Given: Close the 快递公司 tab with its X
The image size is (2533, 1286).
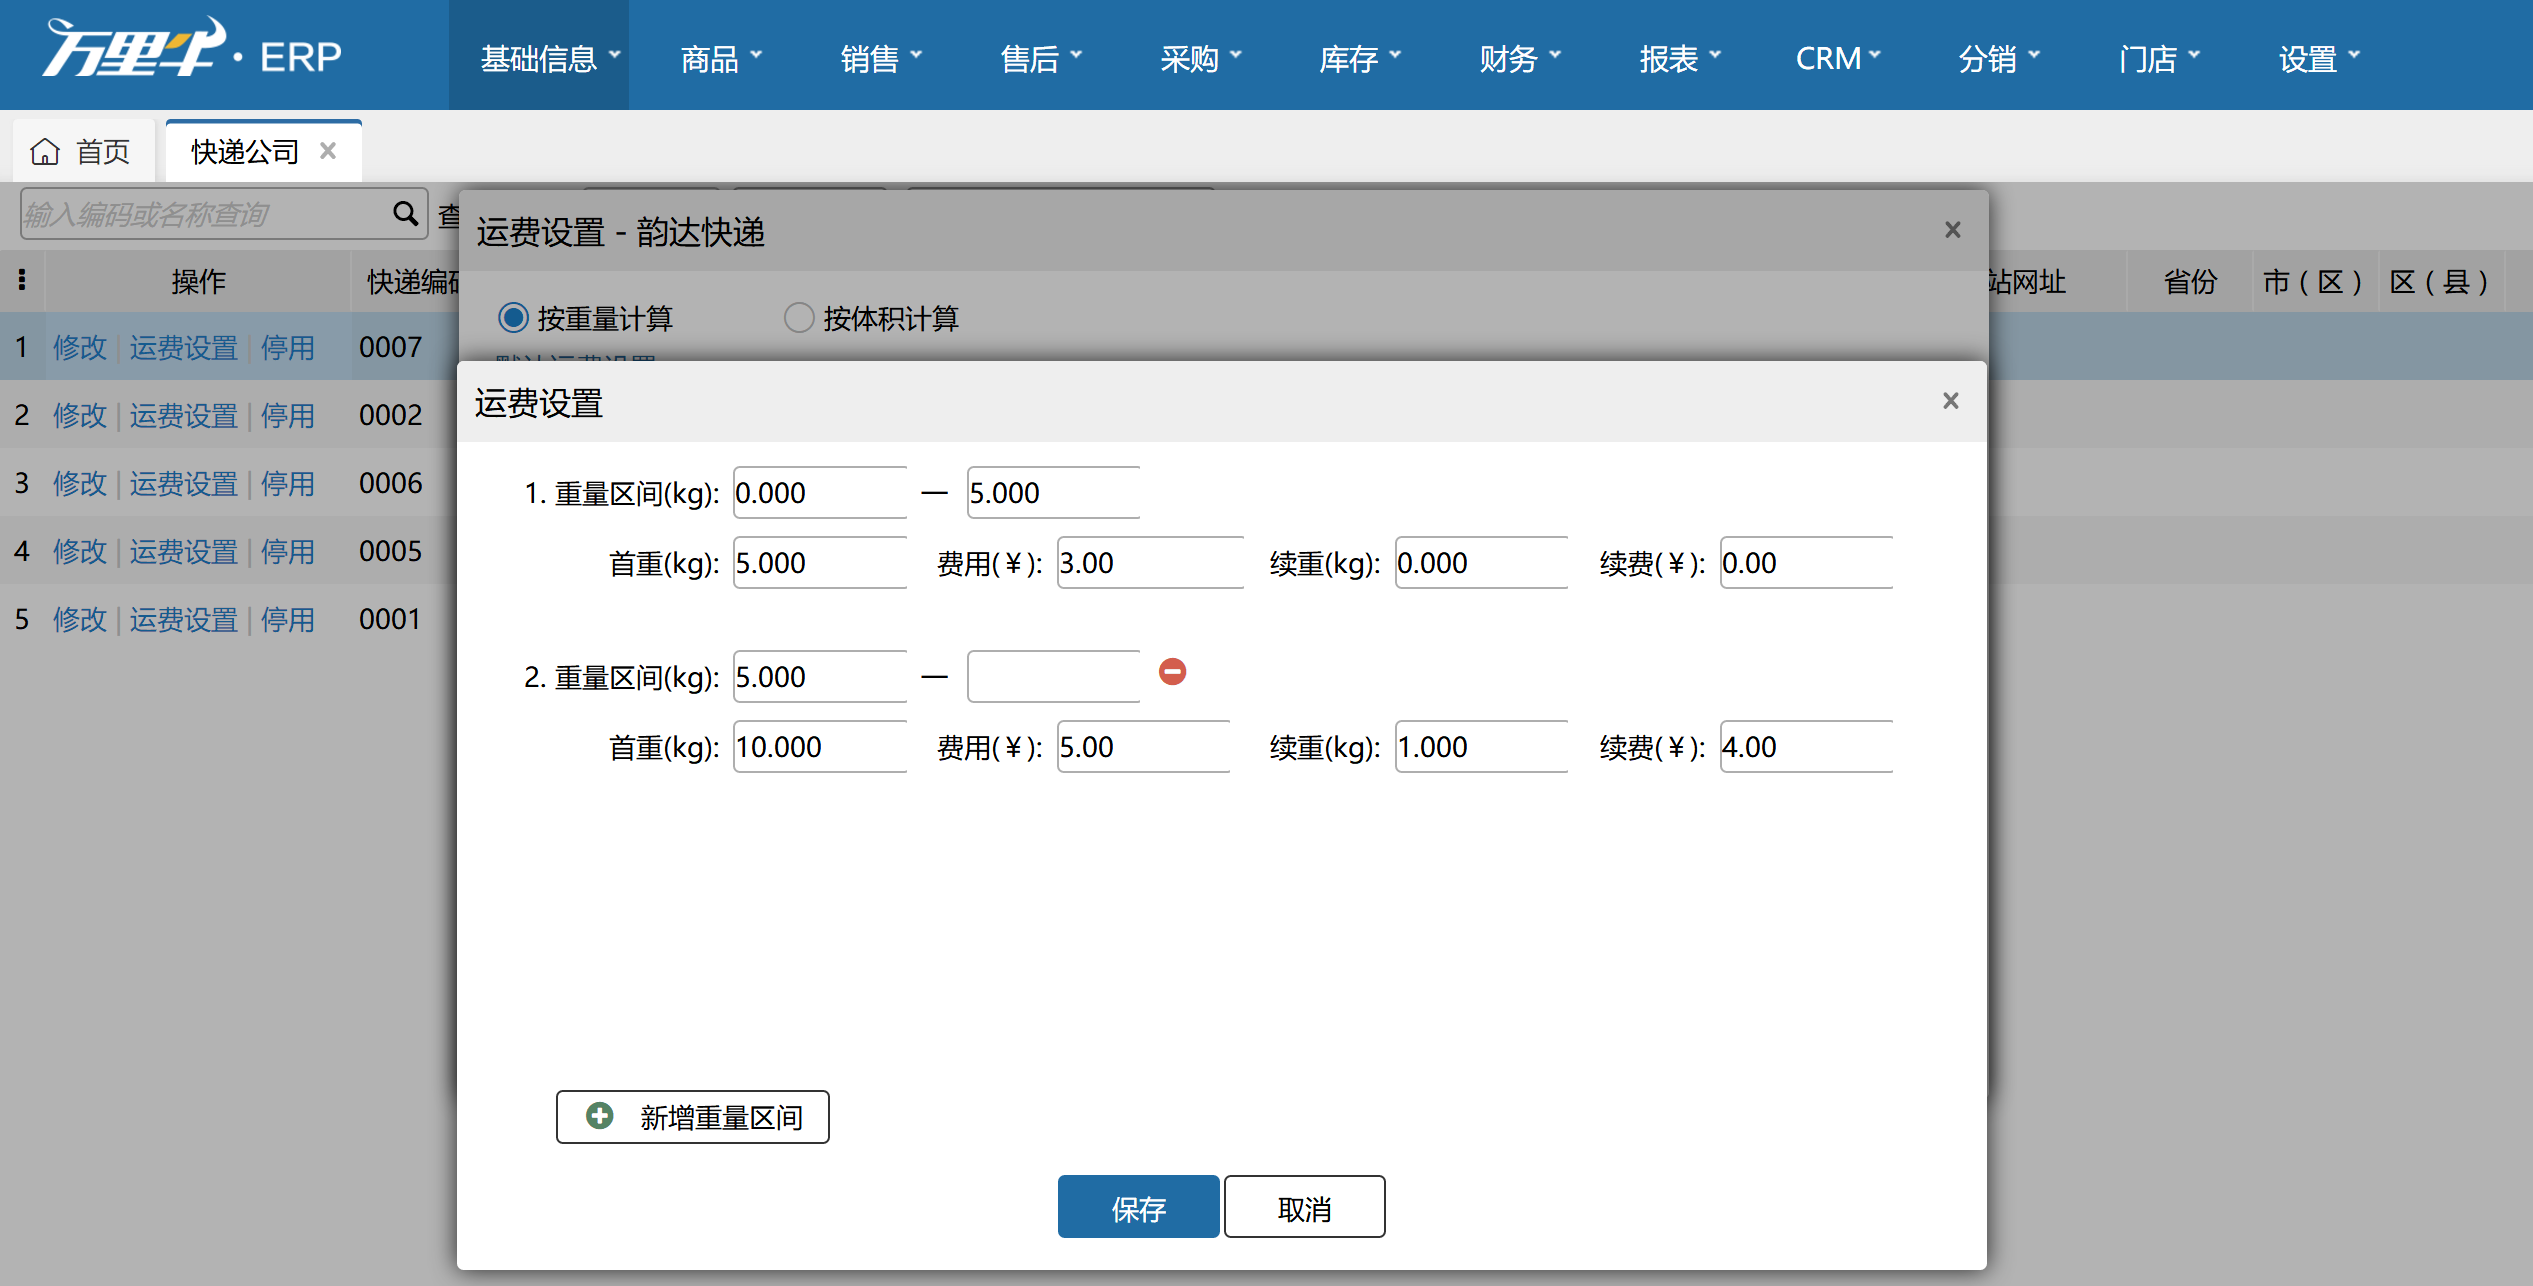Looking at the screenshot, I should [x=328, y=151].
